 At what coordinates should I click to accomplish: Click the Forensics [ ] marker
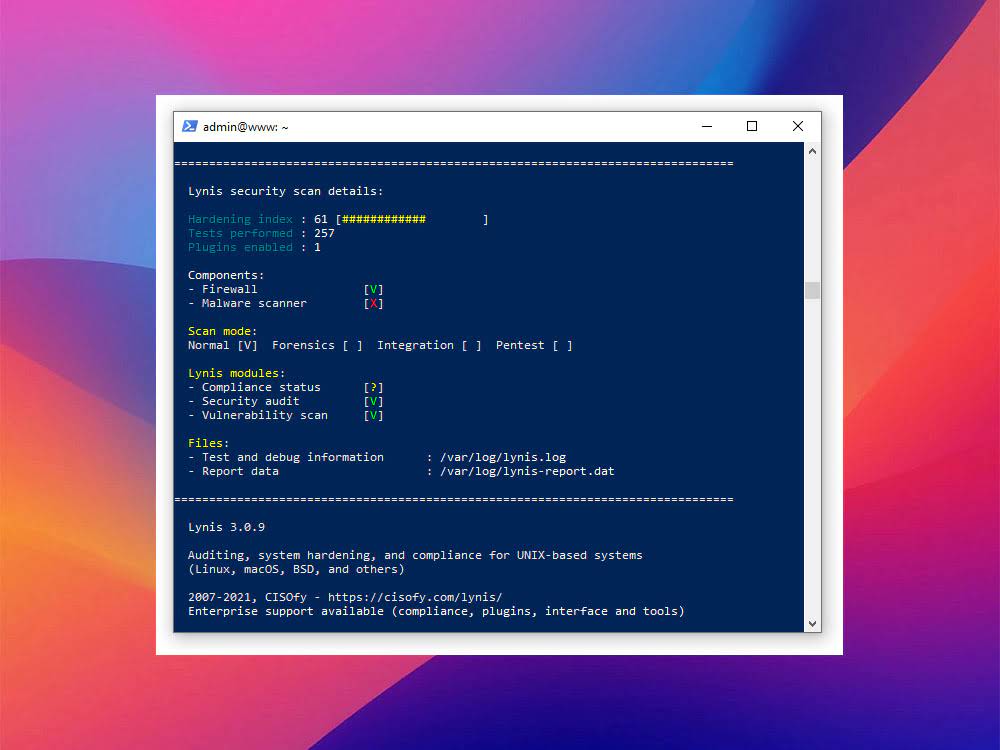click(x=353, y=346)
